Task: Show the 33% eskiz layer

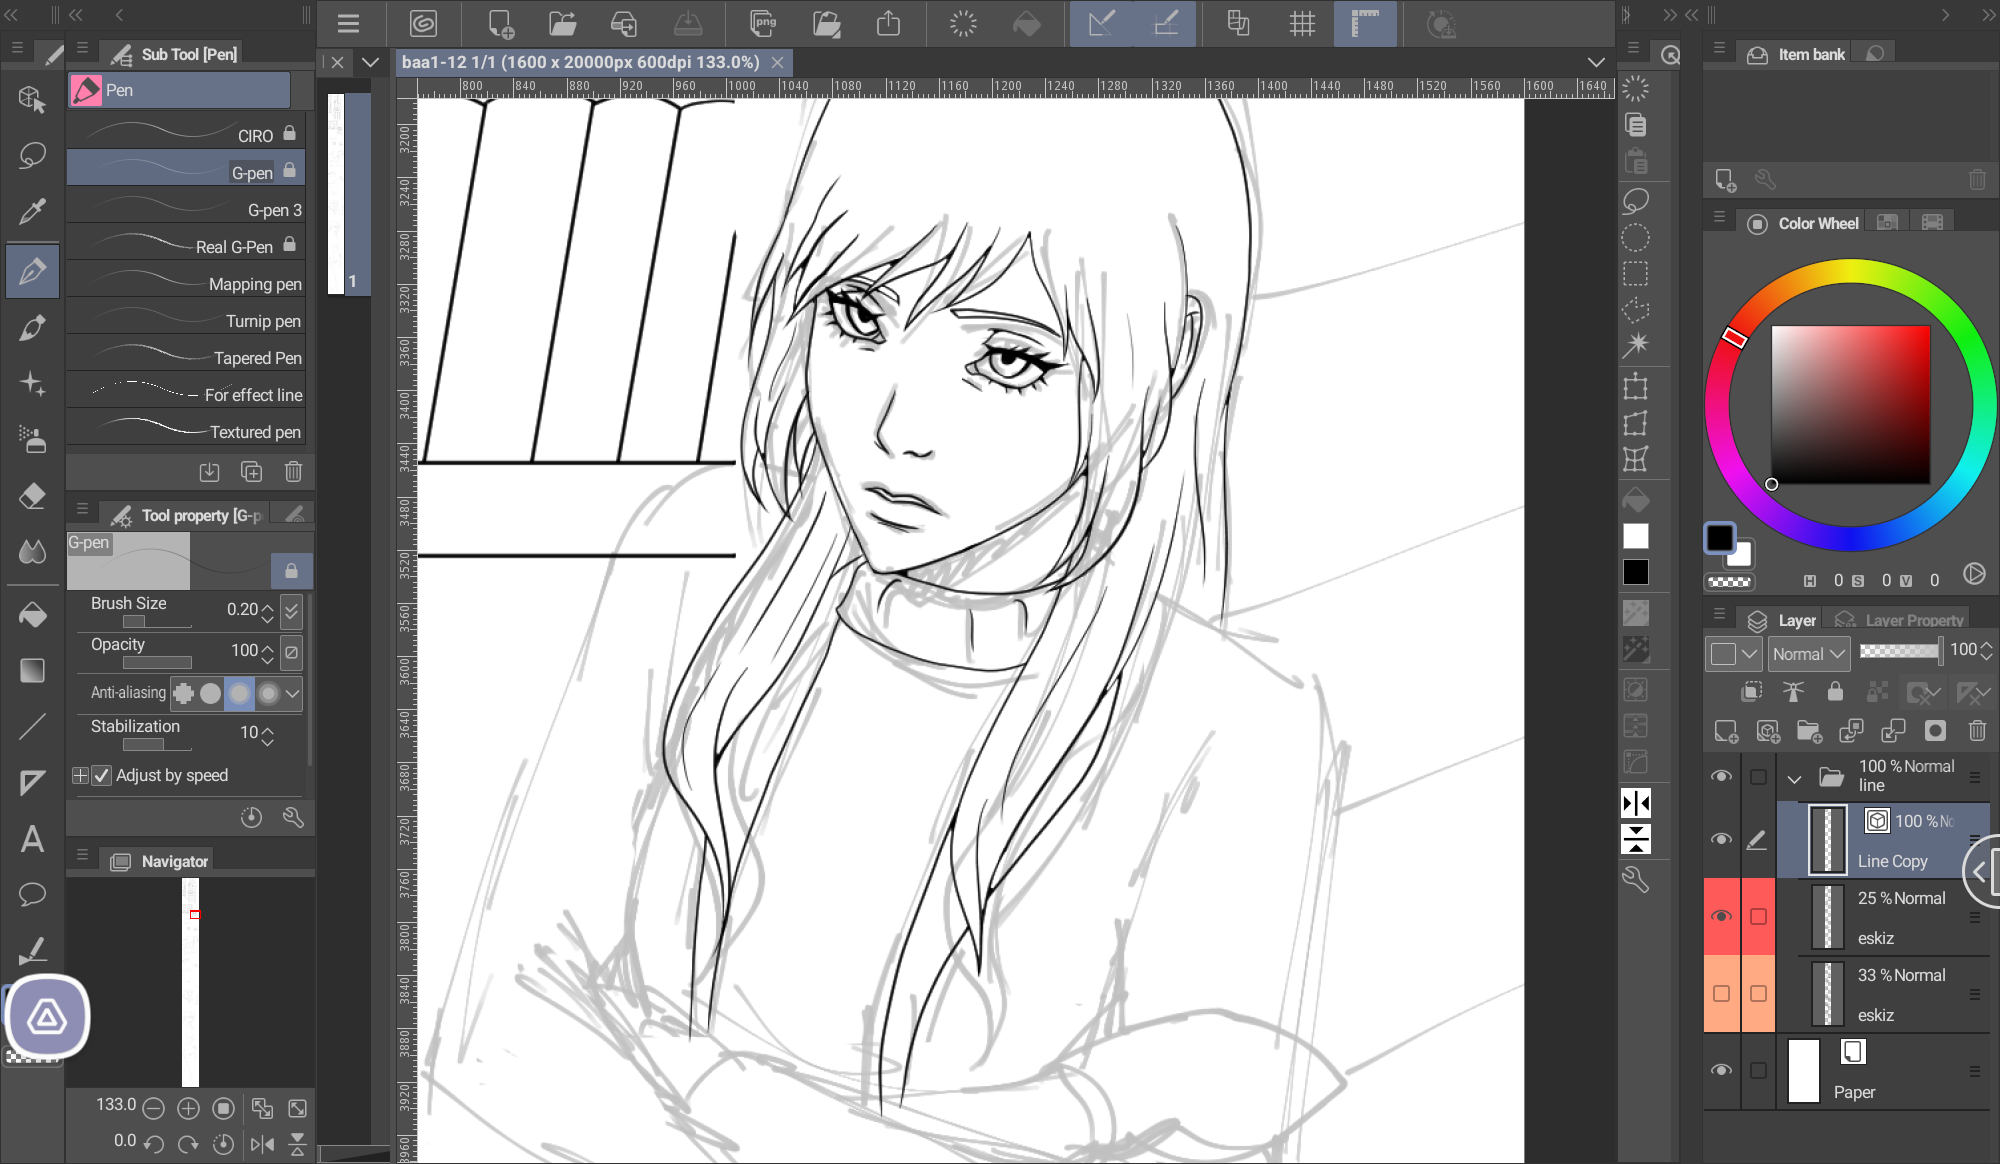Action: pos(1721,993)
